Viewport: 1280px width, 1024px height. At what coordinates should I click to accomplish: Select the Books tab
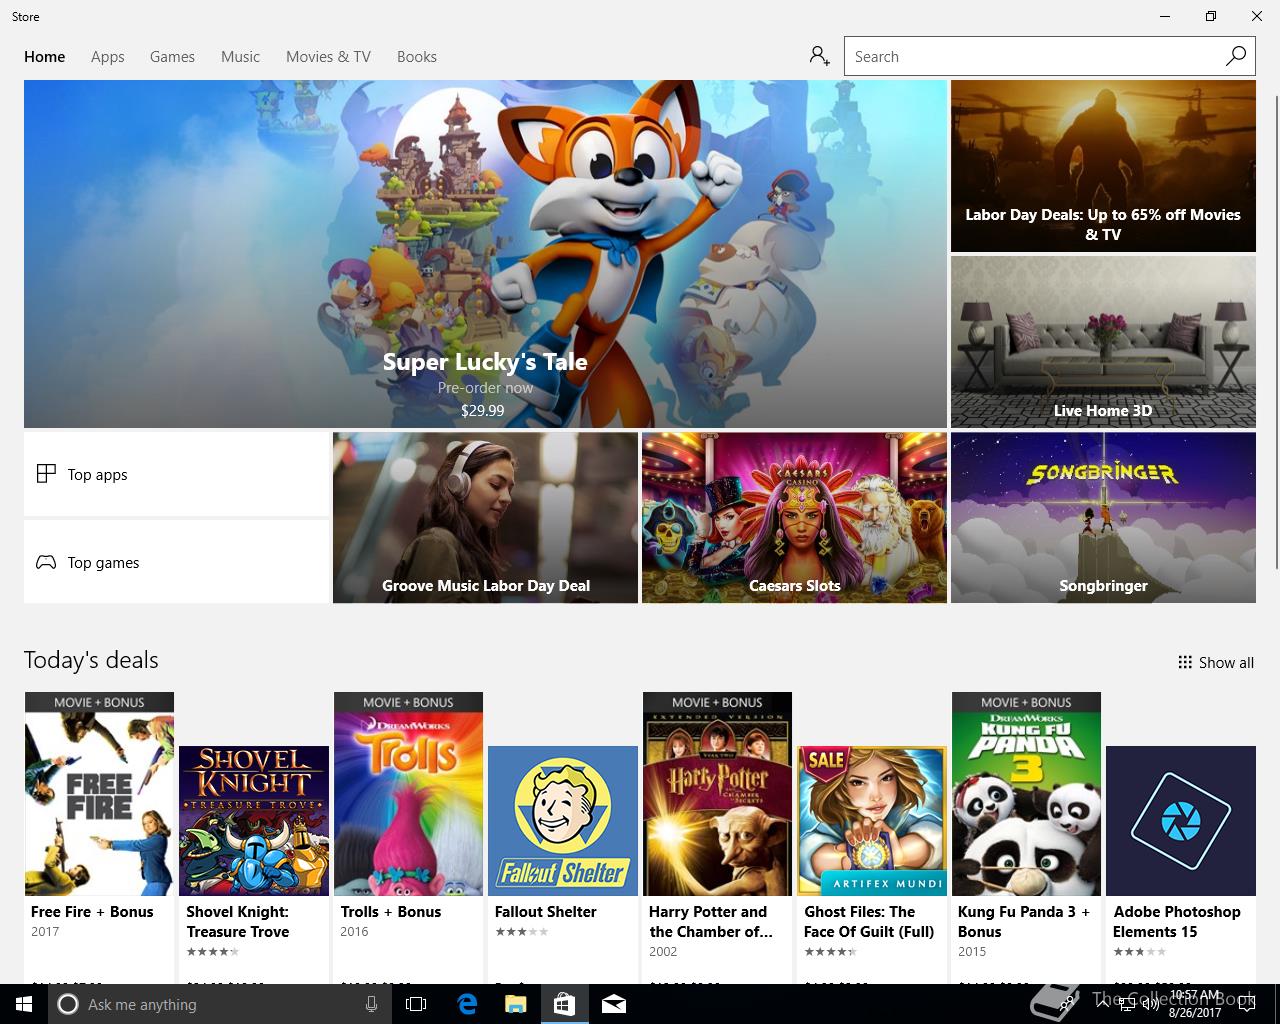point(417,57)
